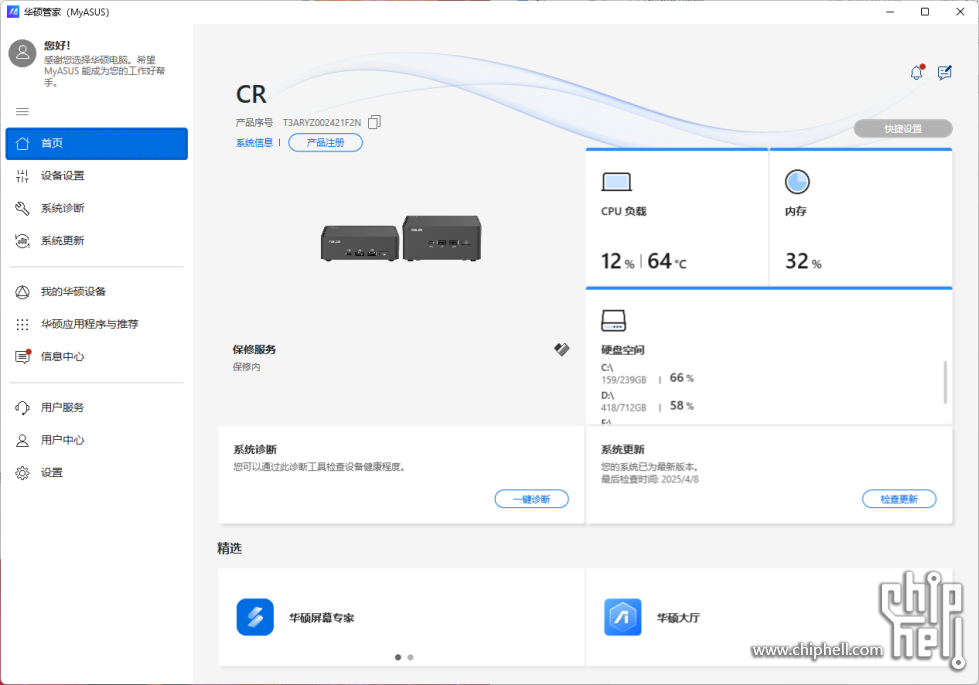Click the MyASUS title bar logo

[12, 12]
